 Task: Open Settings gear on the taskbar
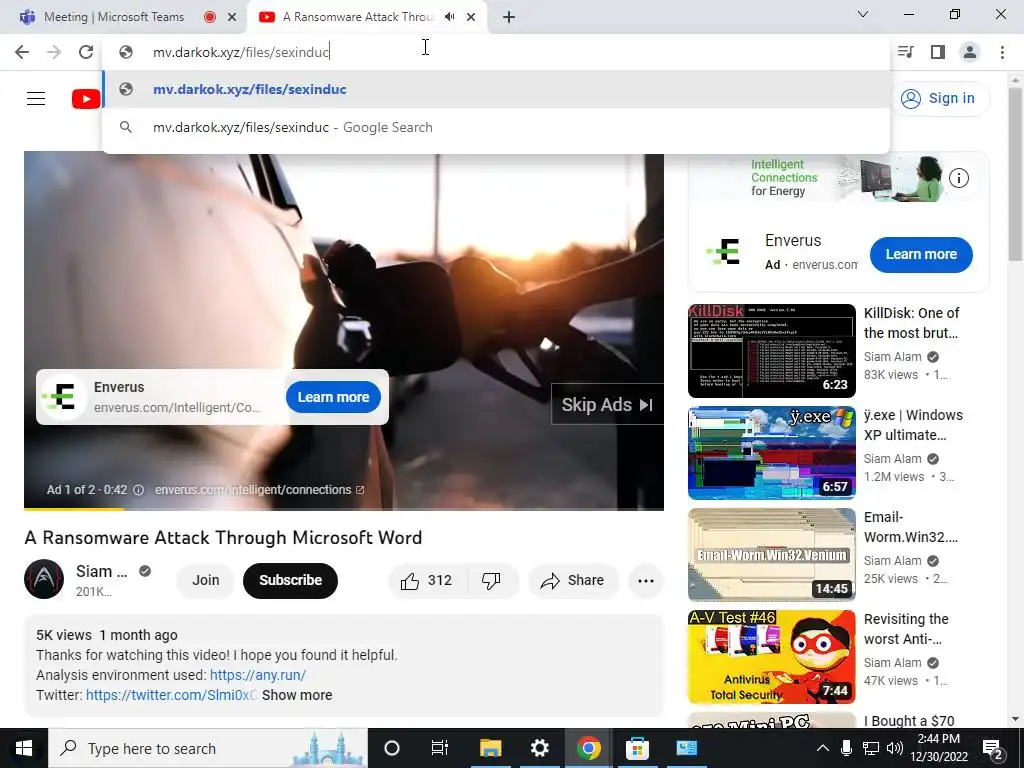click(539, 748)
